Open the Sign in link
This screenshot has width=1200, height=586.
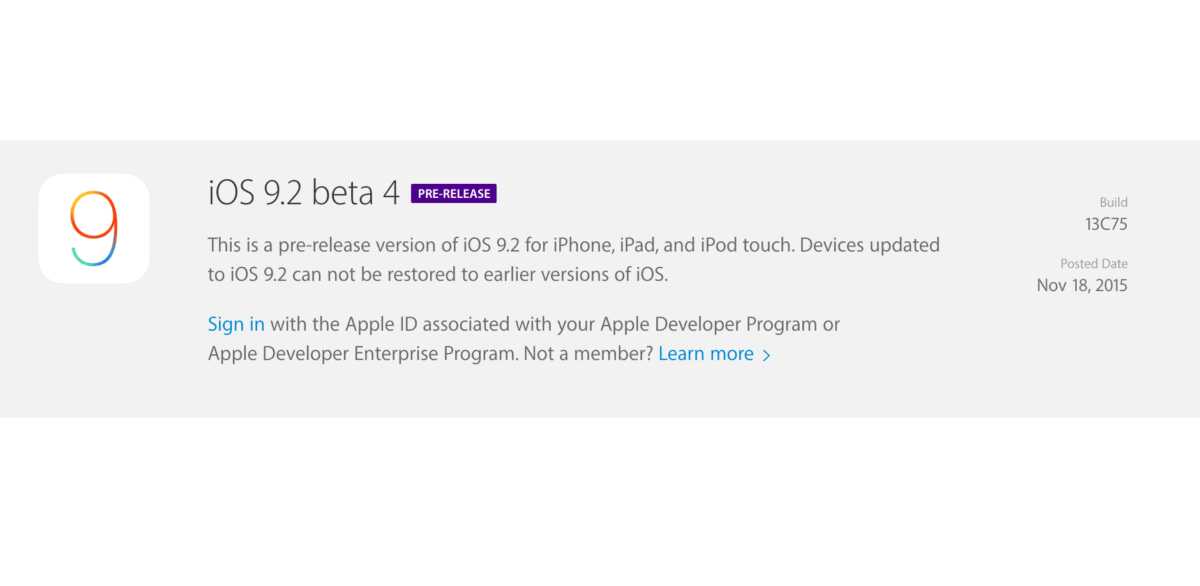pyautogui.click(x=236, y=324)
